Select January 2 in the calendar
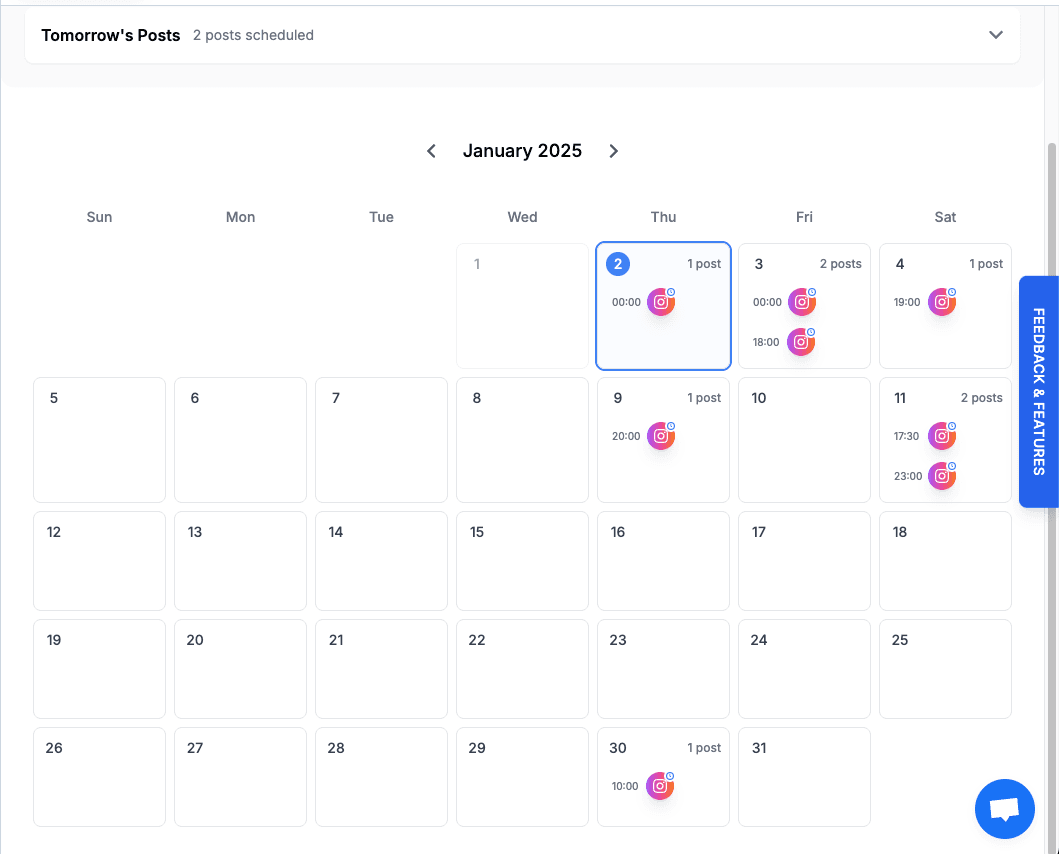Image resolution: width=1059 pixels, height=854 pixels. (663, 305)
